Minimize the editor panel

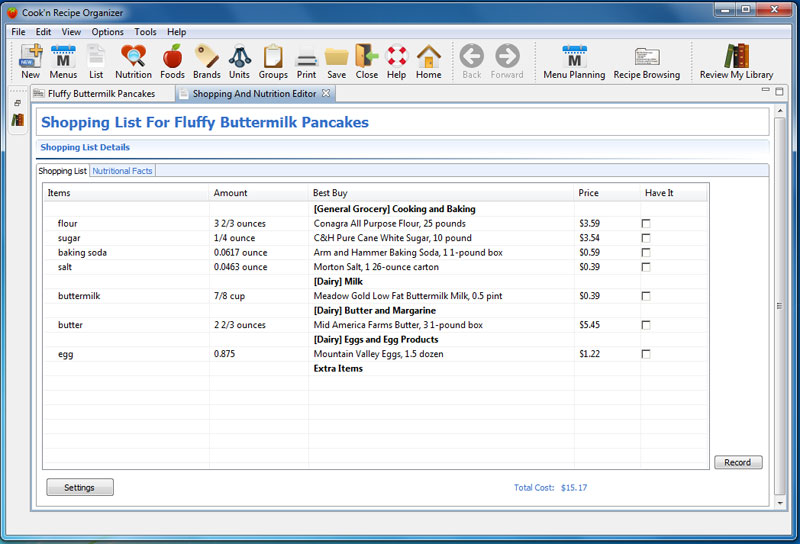765,90
